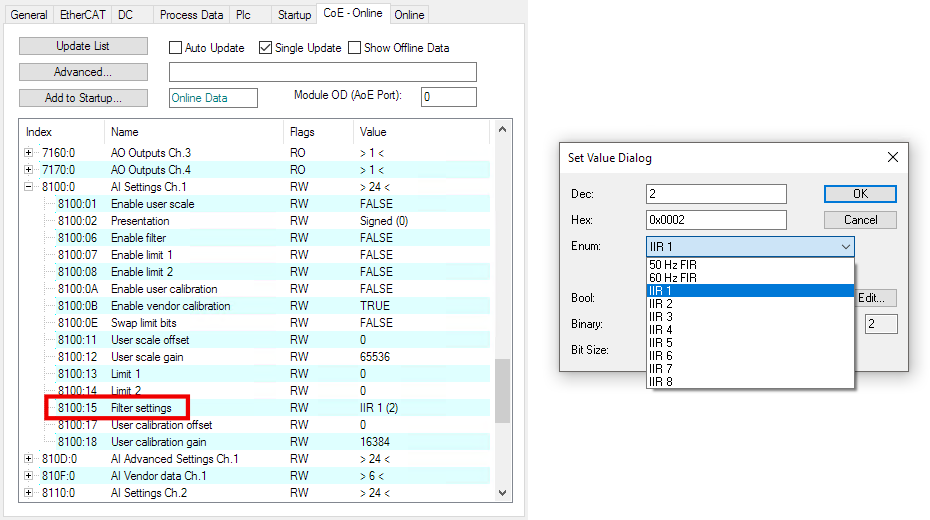930x520 pixels.
Task: Expand the 7170:0 AO Outputs Ch.4 node
Action: coord(28,170)
